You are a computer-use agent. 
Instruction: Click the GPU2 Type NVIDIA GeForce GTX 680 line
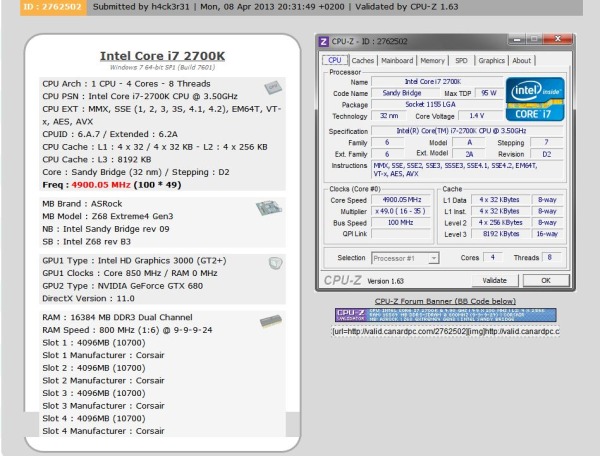(x=122, y=286)
